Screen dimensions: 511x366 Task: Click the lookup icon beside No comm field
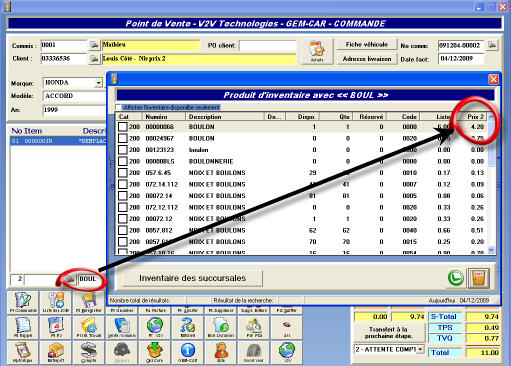[492, 45]
